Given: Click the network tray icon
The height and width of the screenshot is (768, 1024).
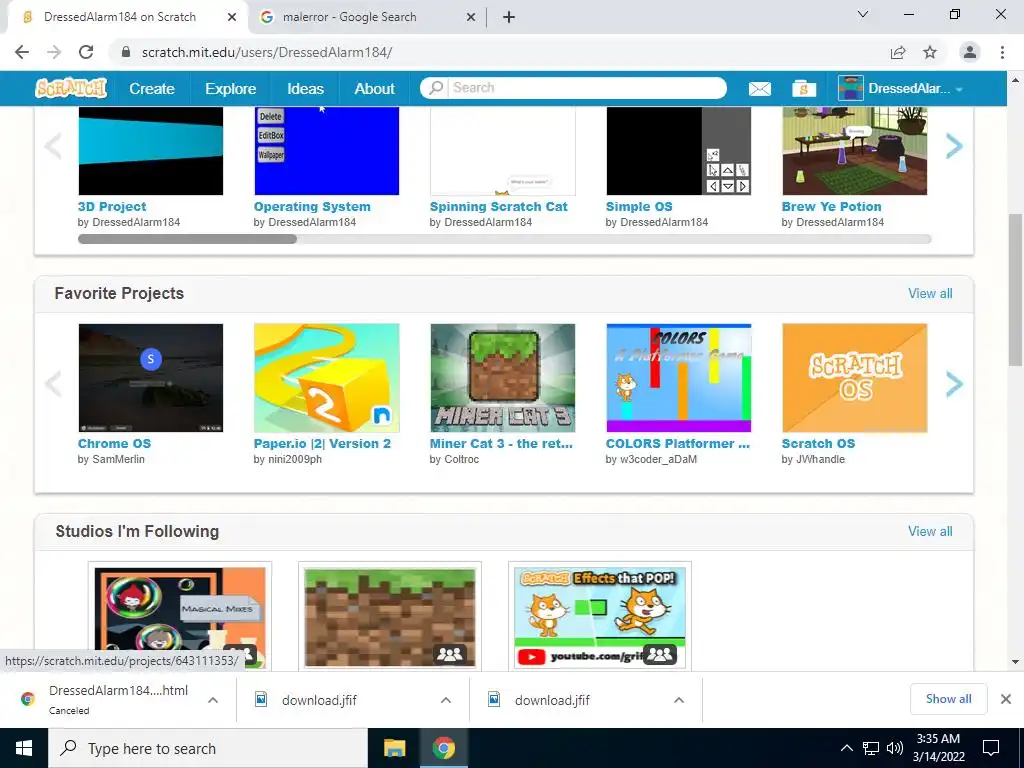Looking at the screenshot, I should click(871, 748).
